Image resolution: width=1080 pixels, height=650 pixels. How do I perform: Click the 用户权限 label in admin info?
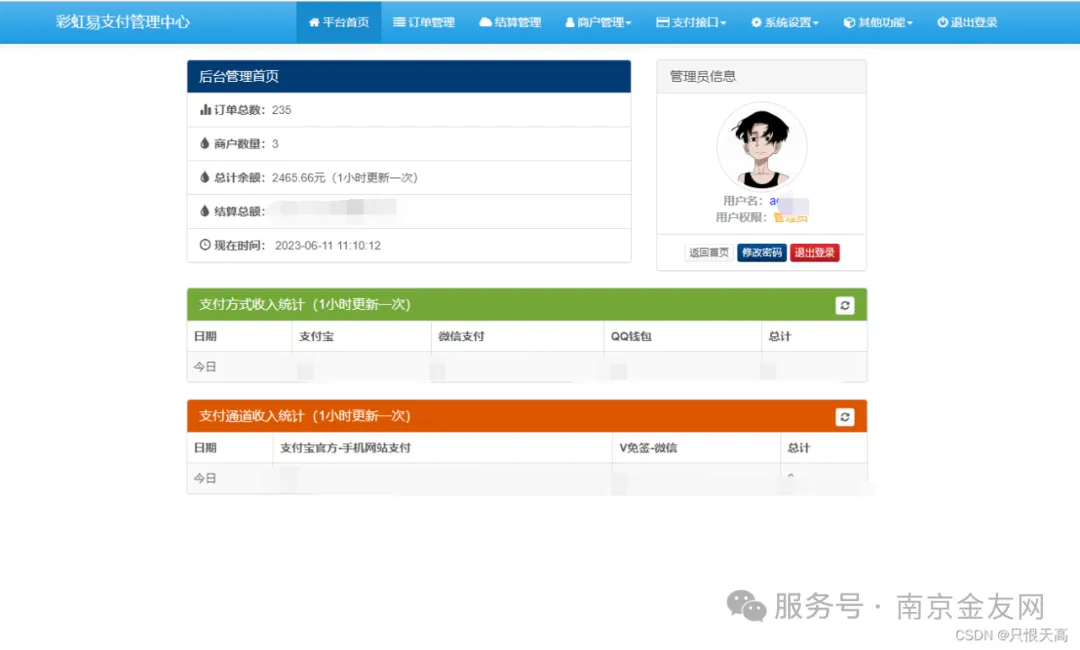741,218
